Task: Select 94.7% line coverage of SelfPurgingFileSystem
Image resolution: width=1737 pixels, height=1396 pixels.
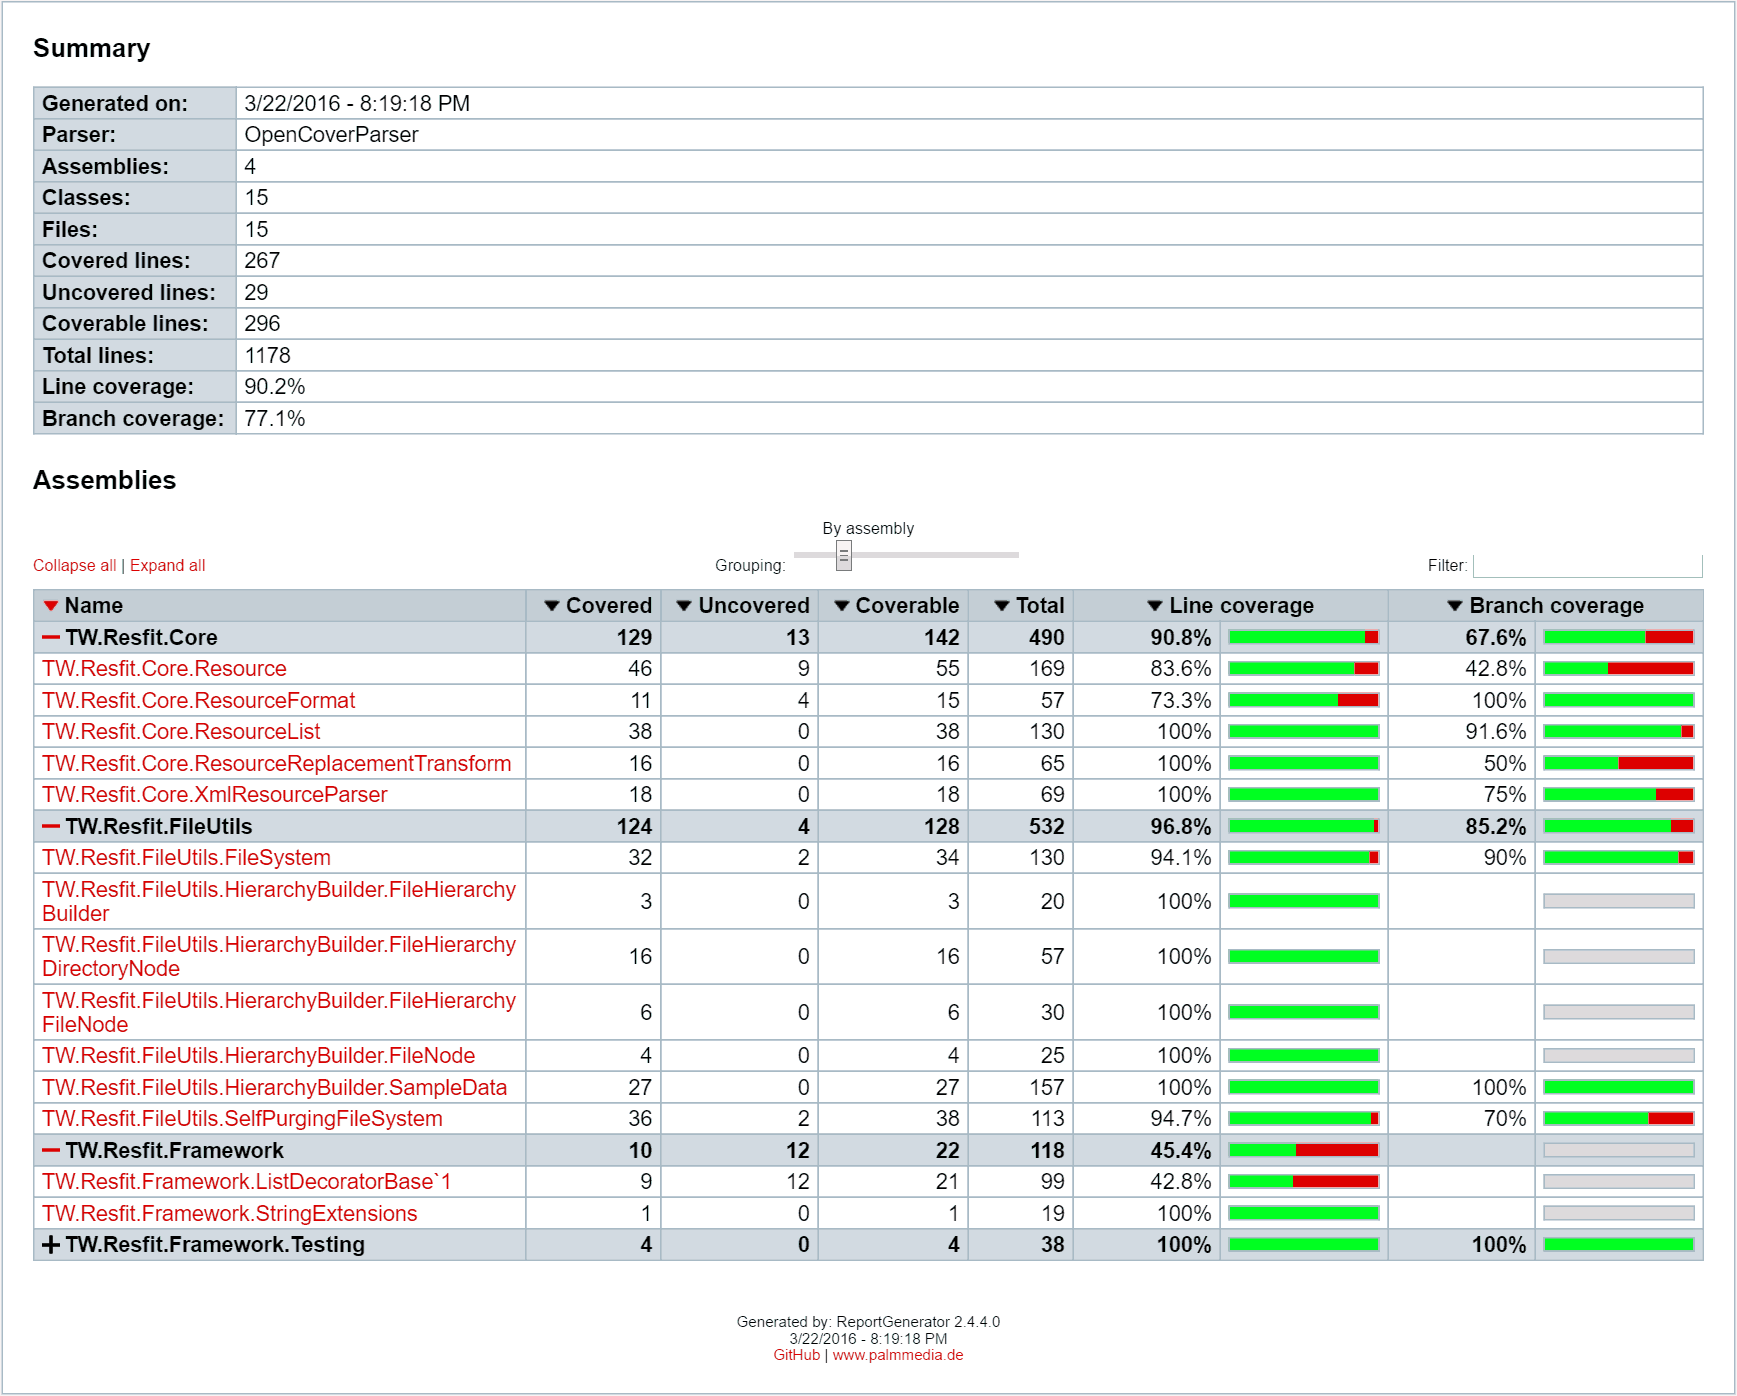Action: [x=1181, y=1119]
